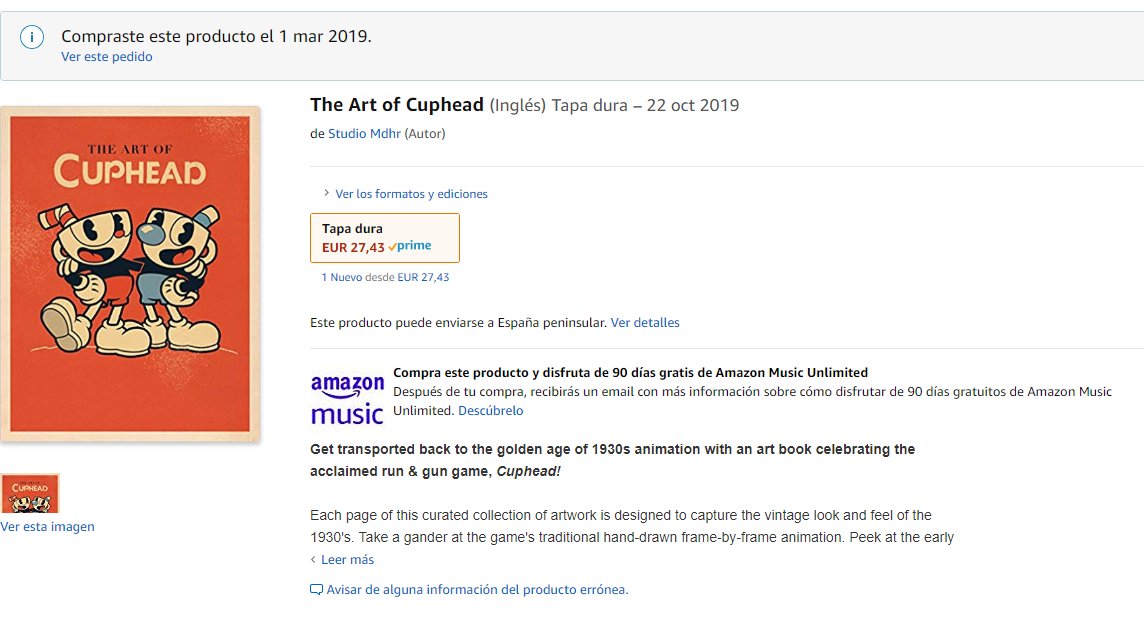Open '1 Nuevo' offers link
Screen dimensions: 1144x621
341,277
